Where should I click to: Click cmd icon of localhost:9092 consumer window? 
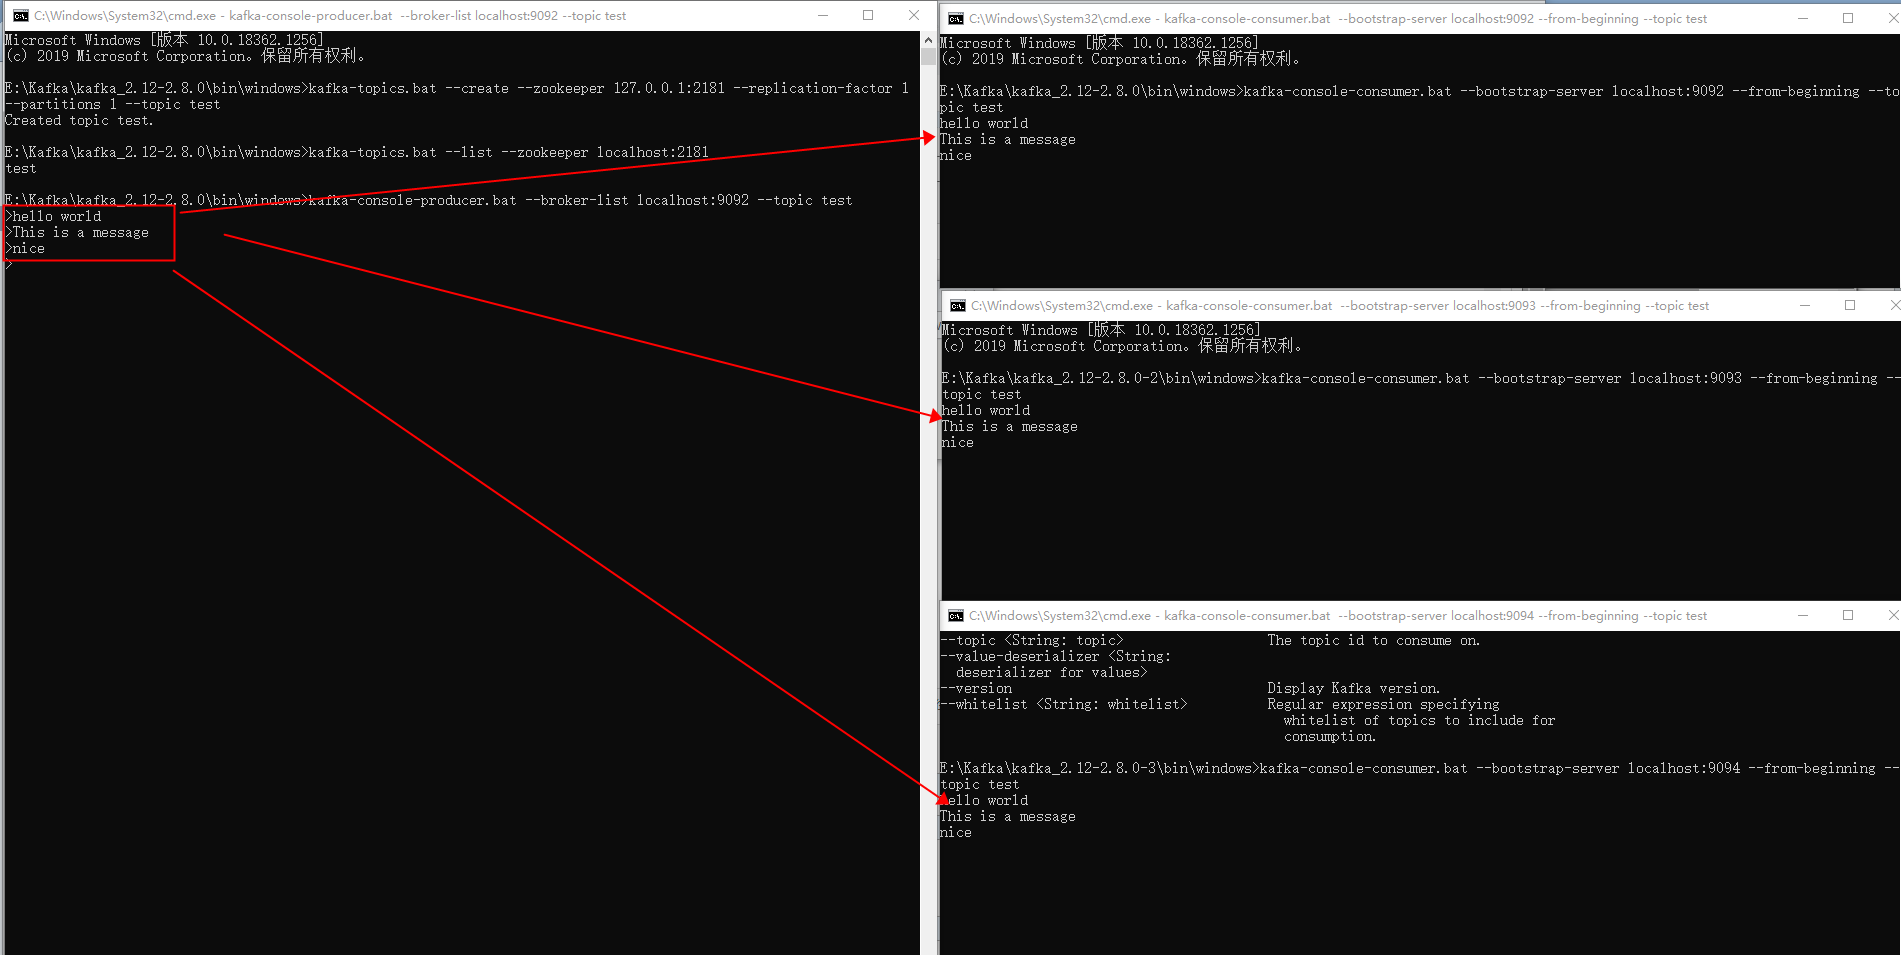pos(956,18)
